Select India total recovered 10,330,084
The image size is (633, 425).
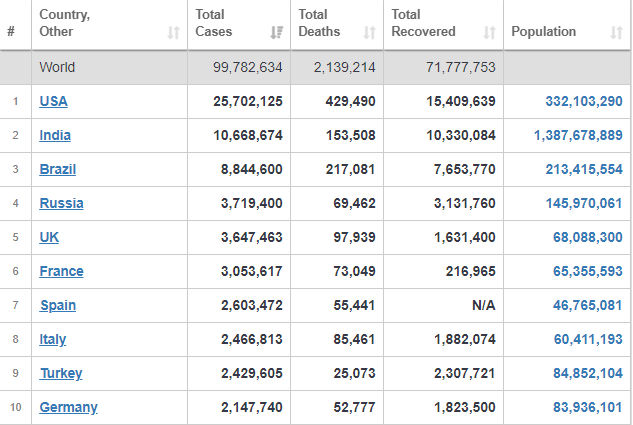461,135
